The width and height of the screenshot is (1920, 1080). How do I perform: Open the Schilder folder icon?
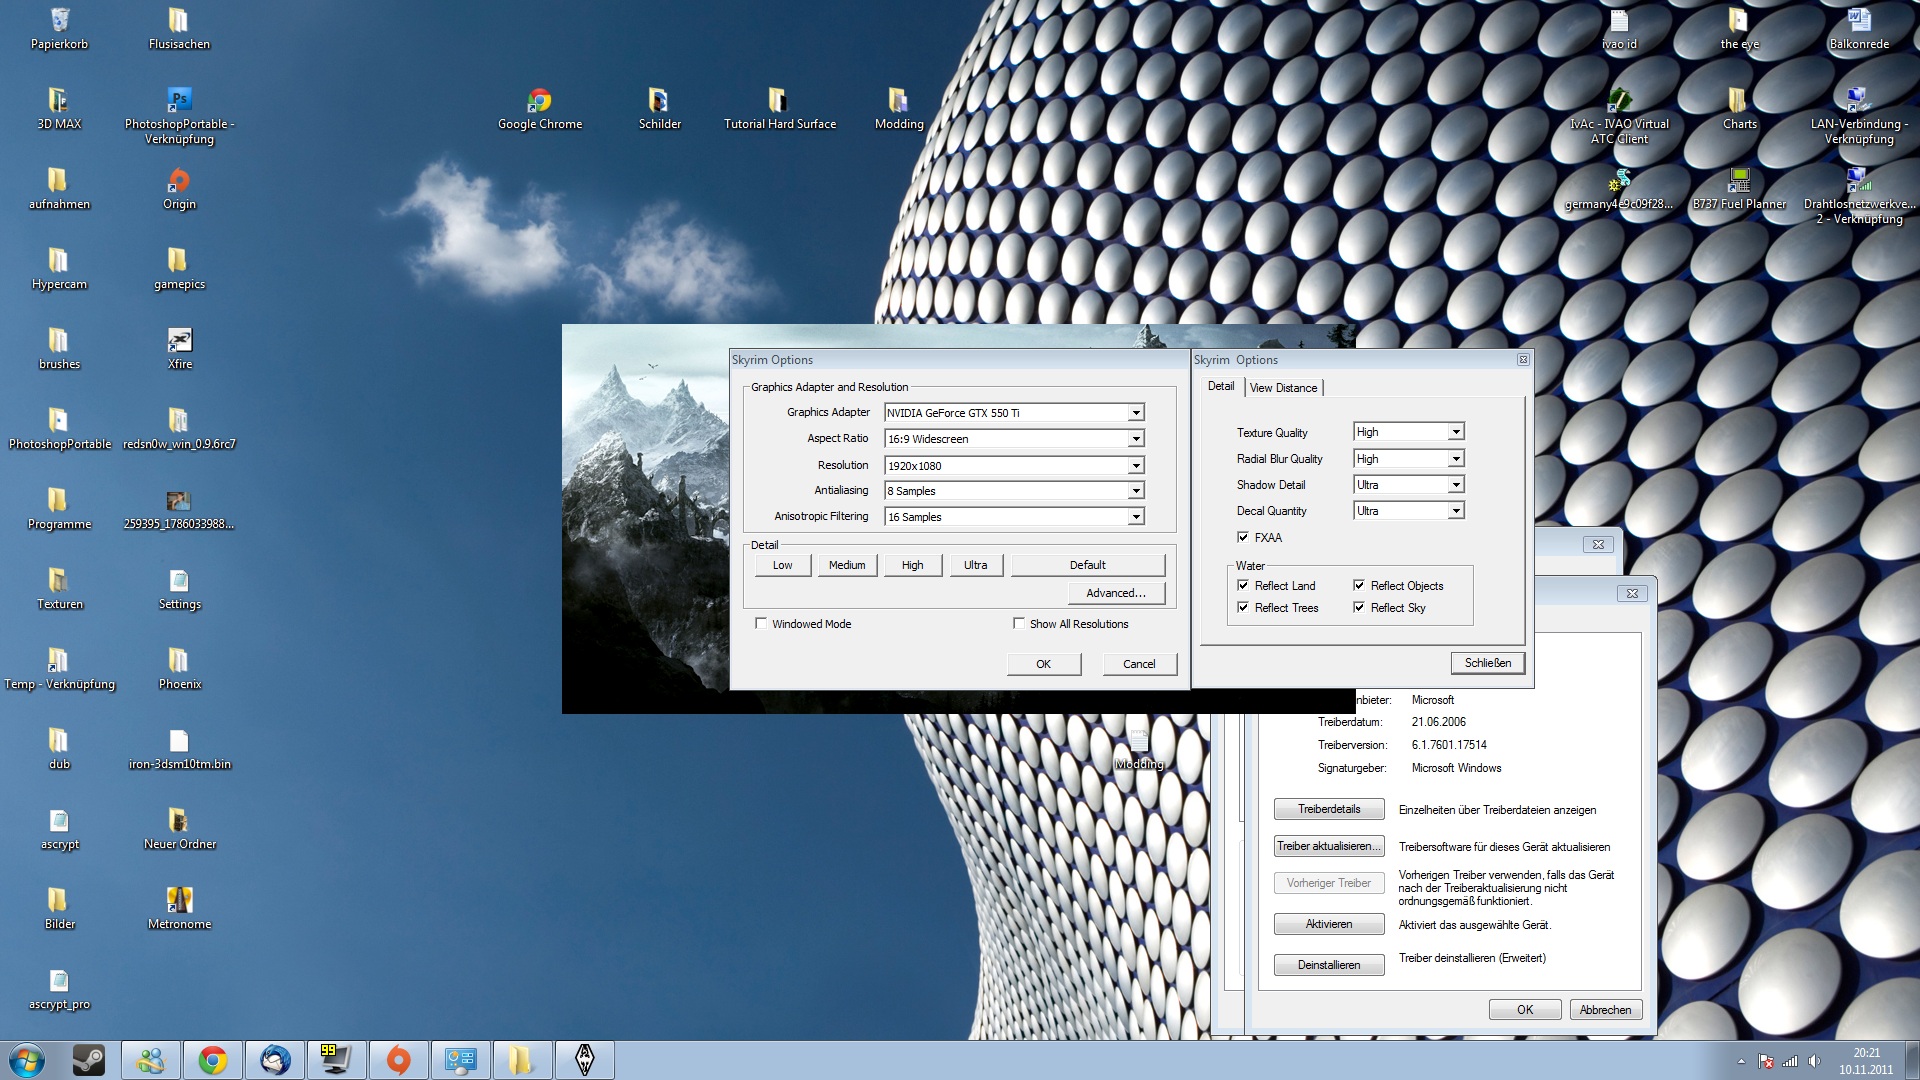pos(659,108)
